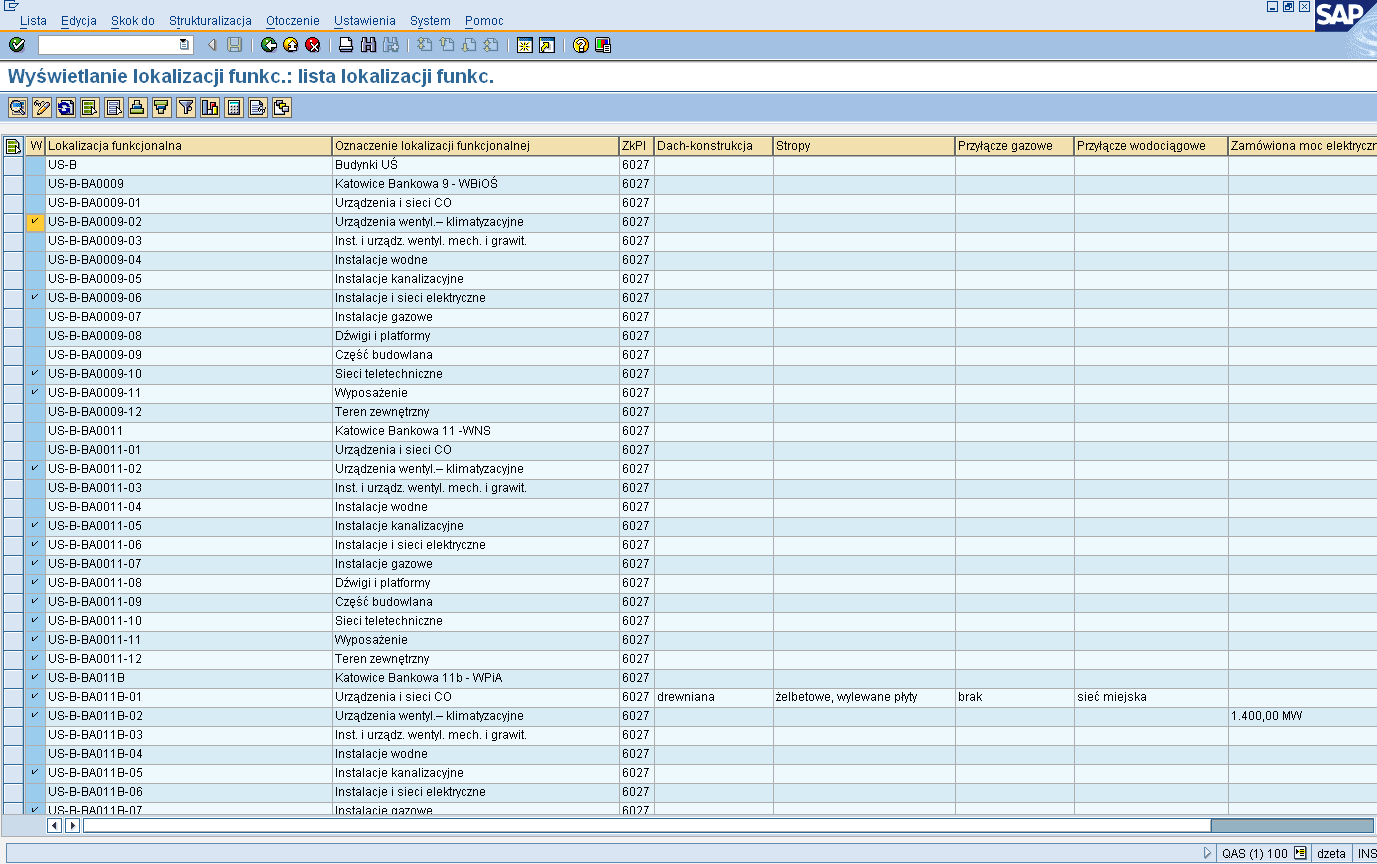The width and height of the screenshot is (1377, 864).
Task: Toggle checkmark in row US-B-BA0011-09
Action: click(x=35, y=602)
